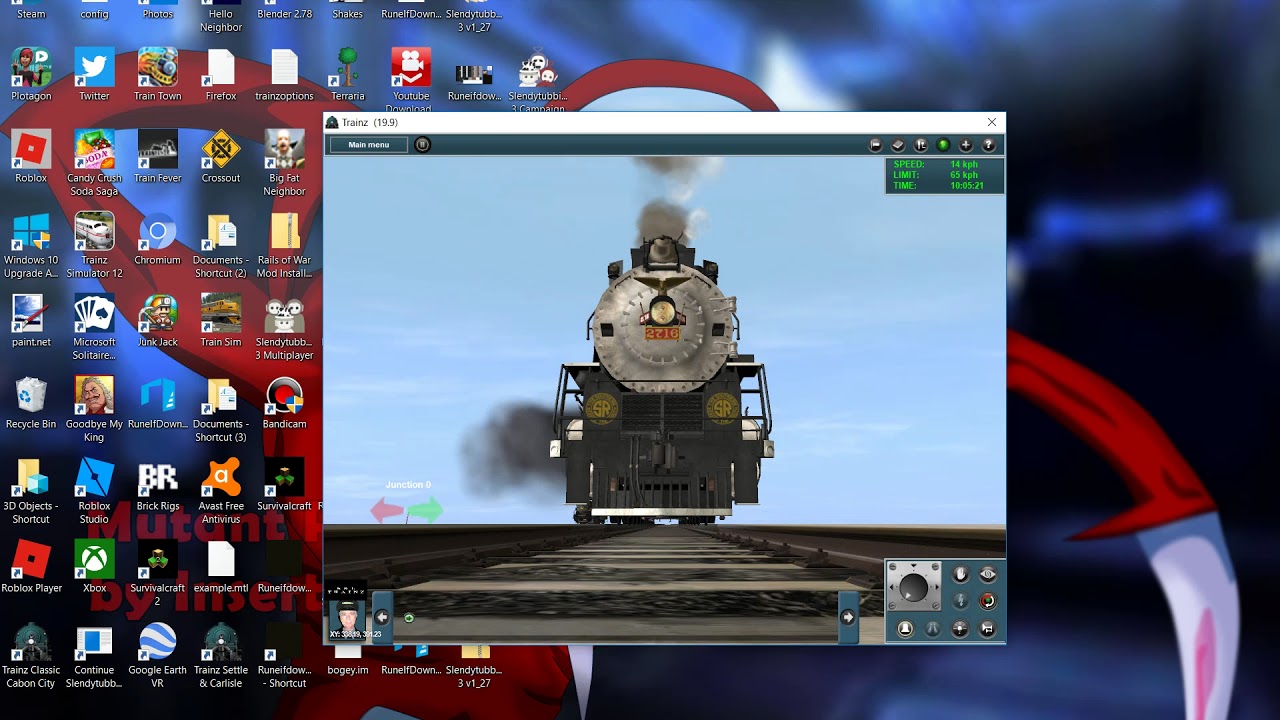Click the sander tracks icon in control panel
1280x720 pixels.
[933, 629]
